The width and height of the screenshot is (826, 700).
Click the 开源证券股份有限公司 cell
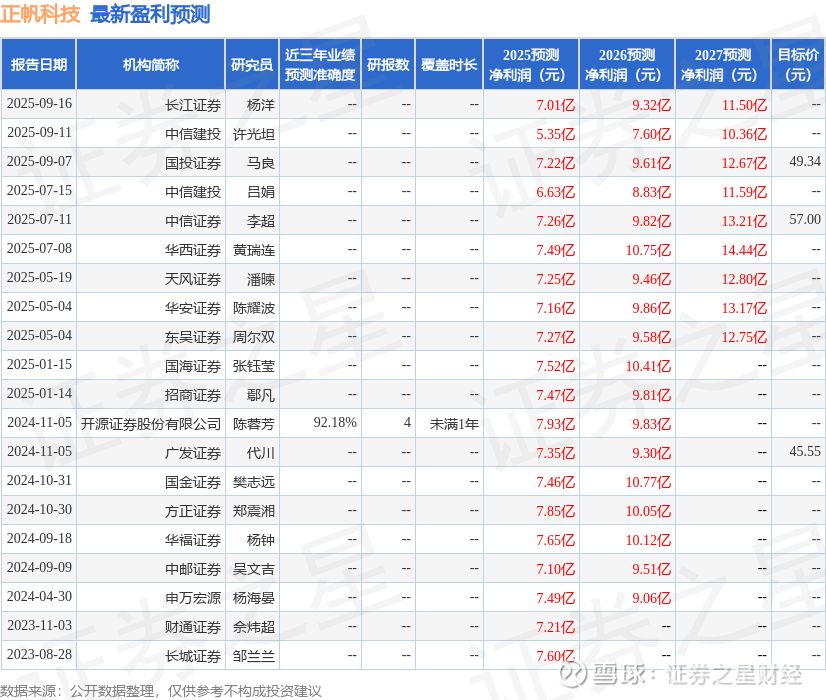pyautogui.click(x=151, y=423)
